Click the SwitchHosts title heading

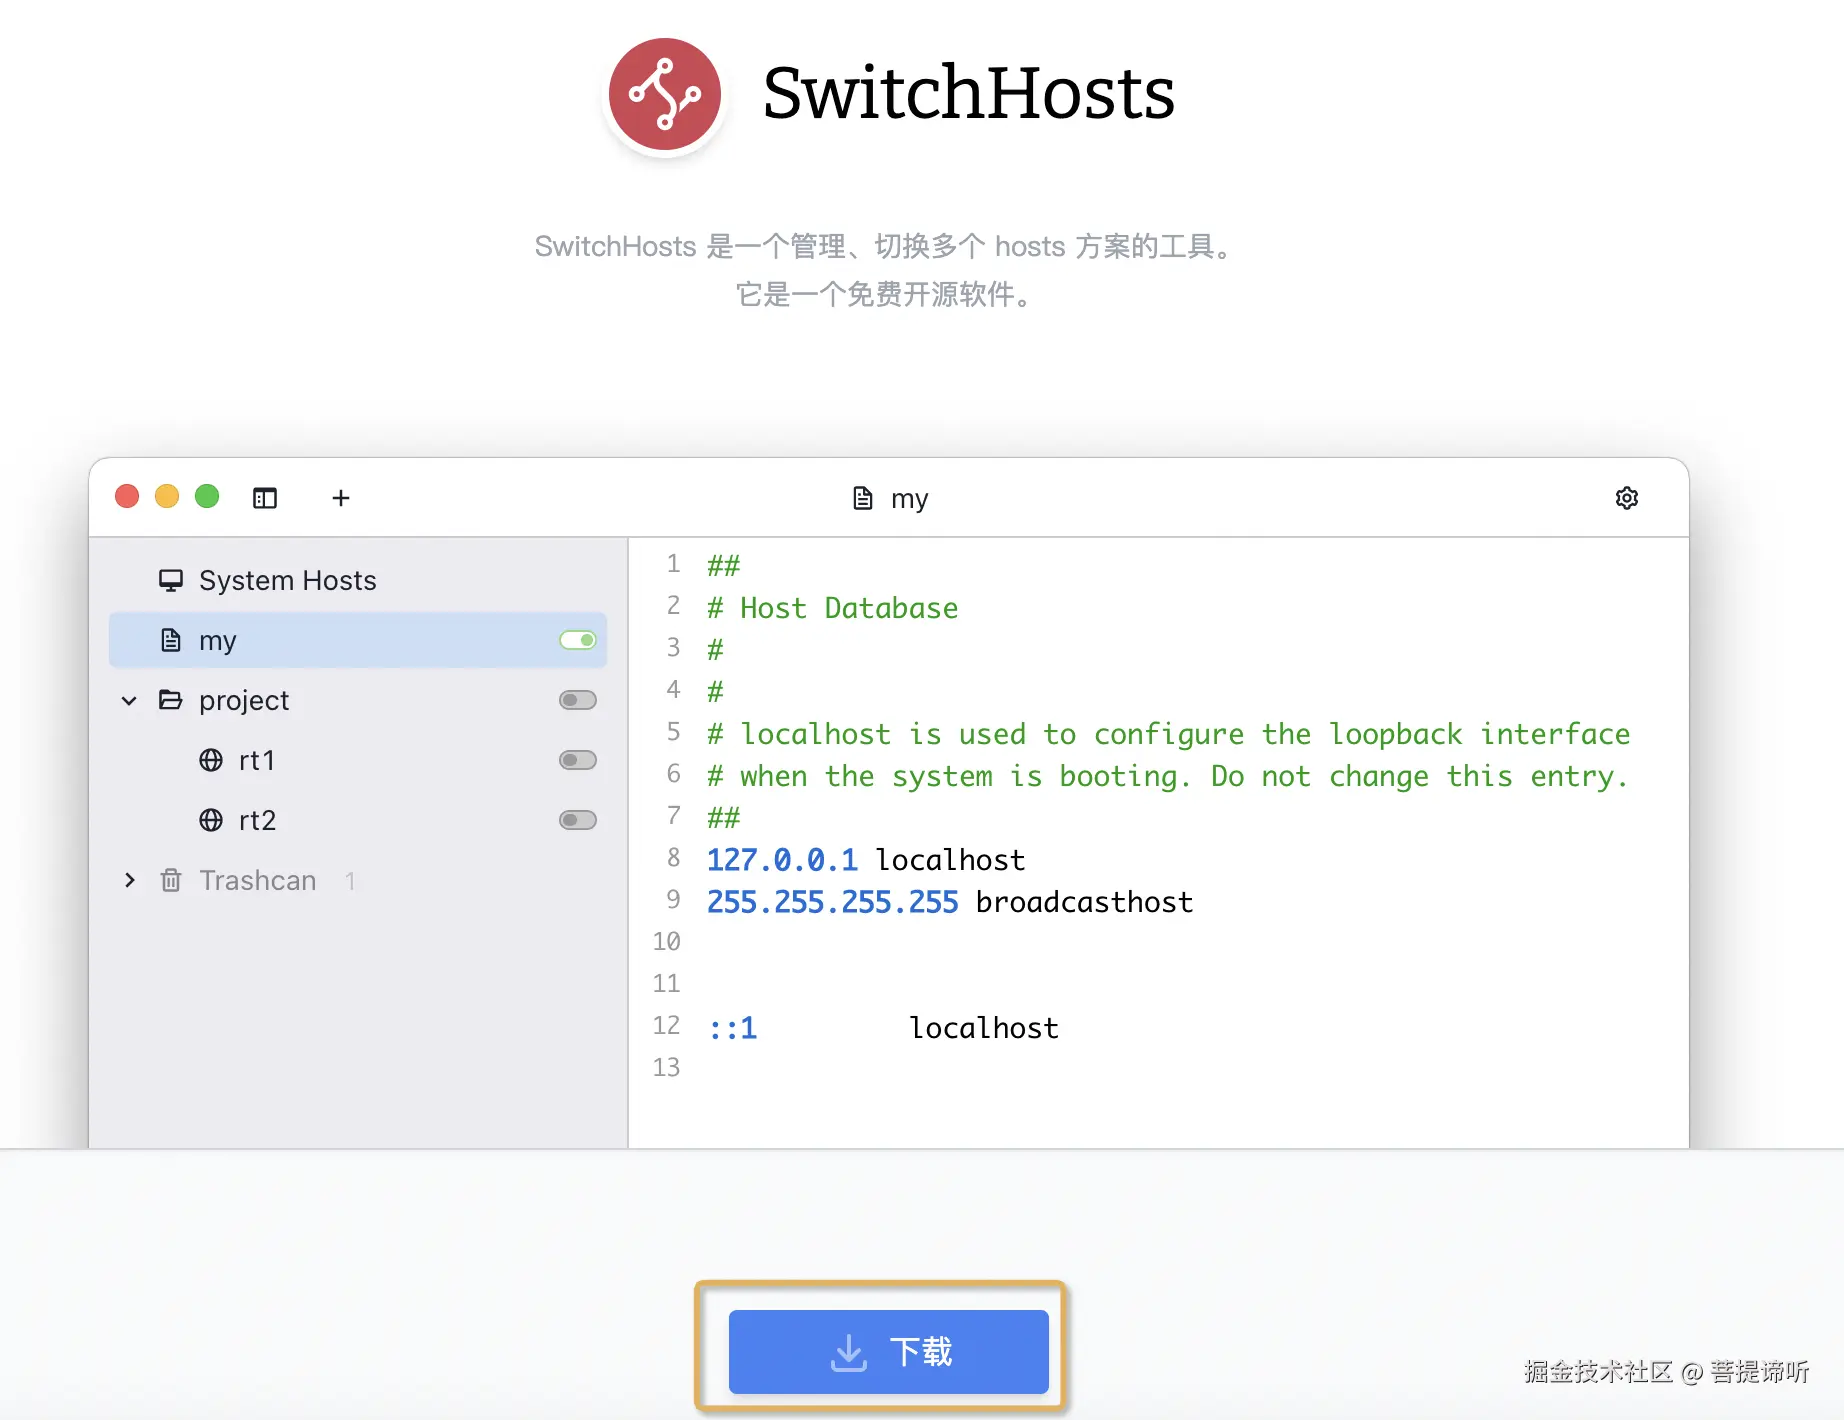pyautogui.click(x=969, y=93)
